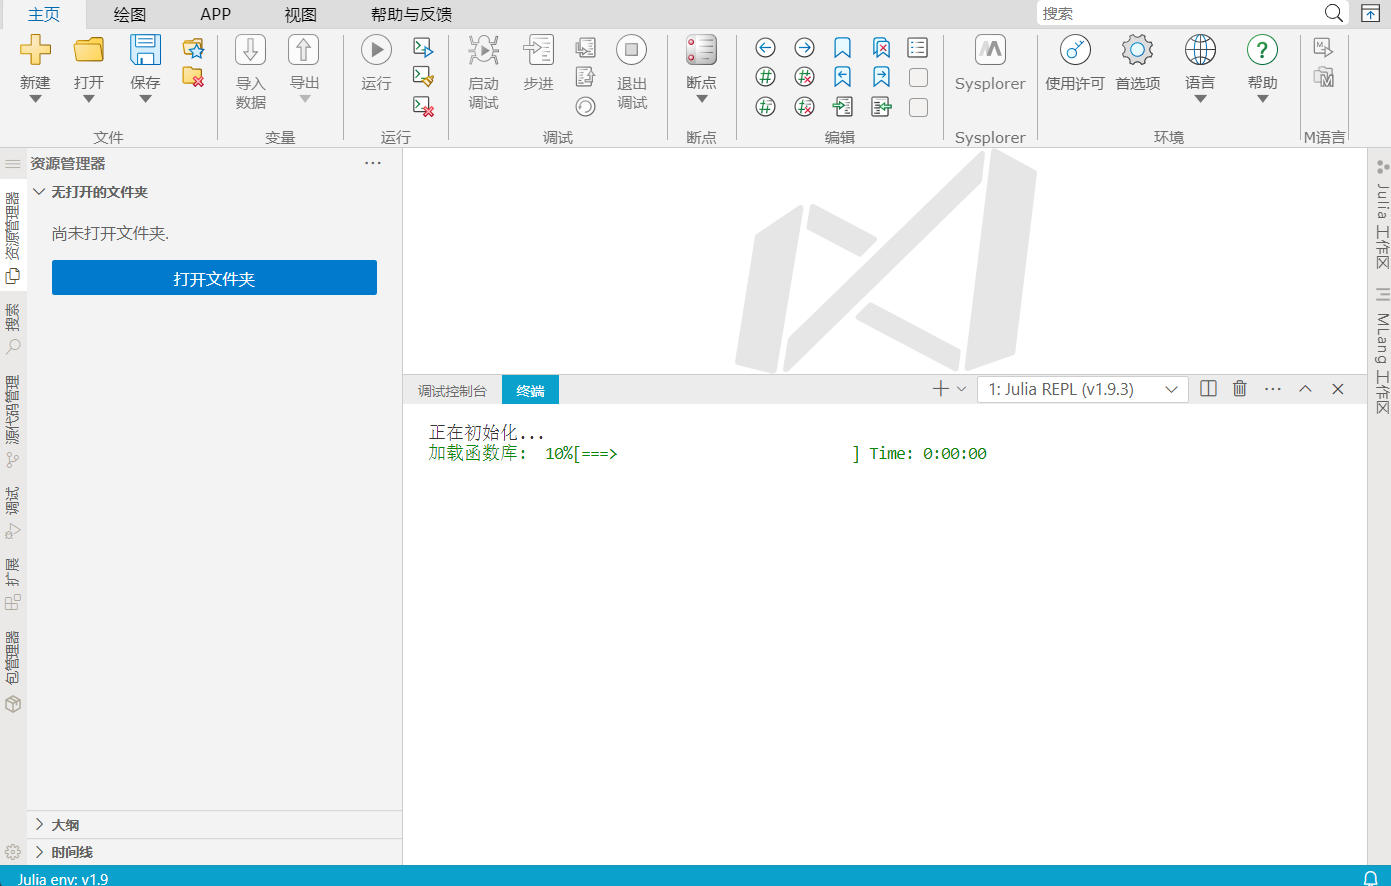Open 使用许可 license icon
Screen dimensions: 1391x886
coord(1075,50)
